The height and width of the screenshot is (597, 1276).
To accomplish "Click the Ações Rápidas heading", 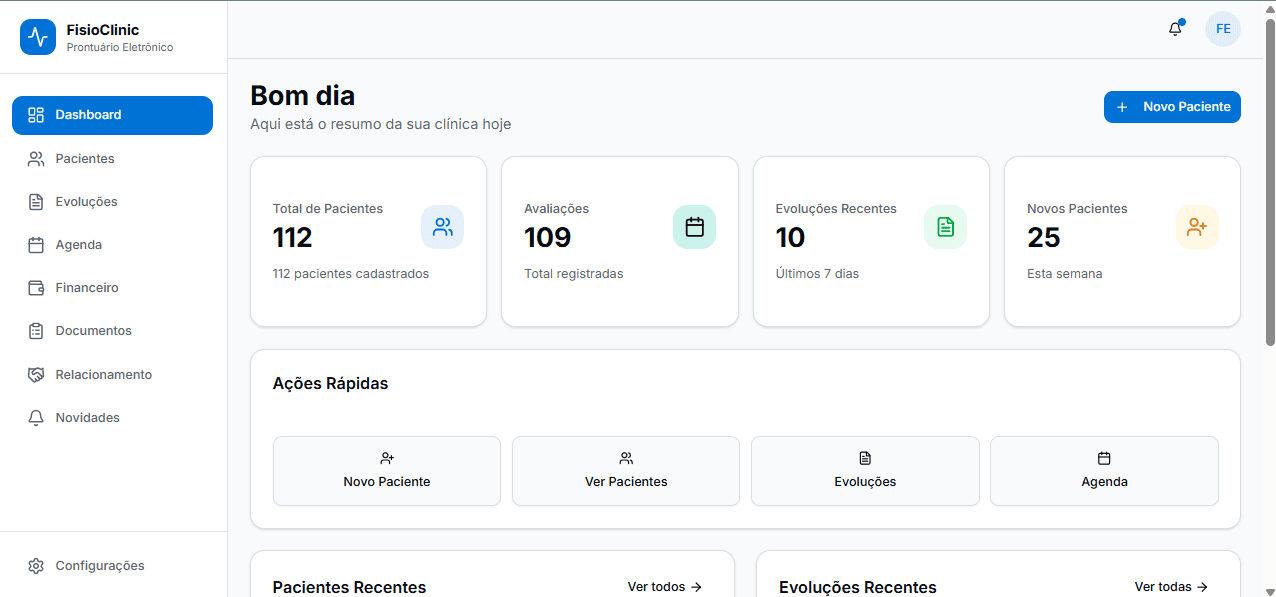I will [331, 384].
